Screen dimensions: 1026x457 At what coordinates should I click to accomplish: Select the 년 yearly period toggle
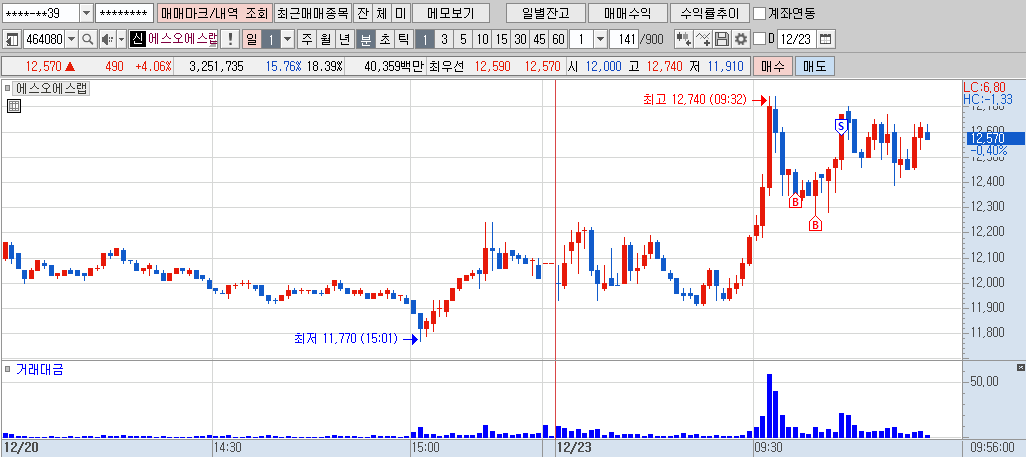(344, 39)
